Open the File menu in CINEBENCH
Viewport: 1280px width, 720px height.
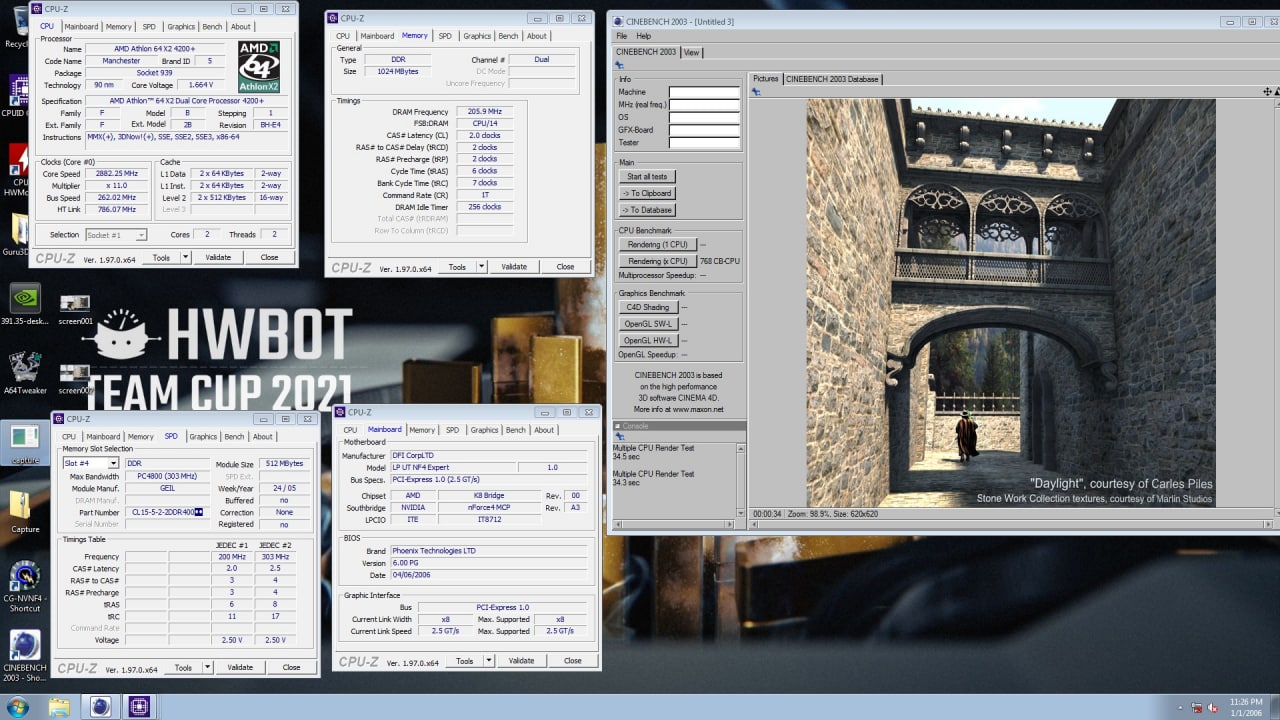(622, 36)
